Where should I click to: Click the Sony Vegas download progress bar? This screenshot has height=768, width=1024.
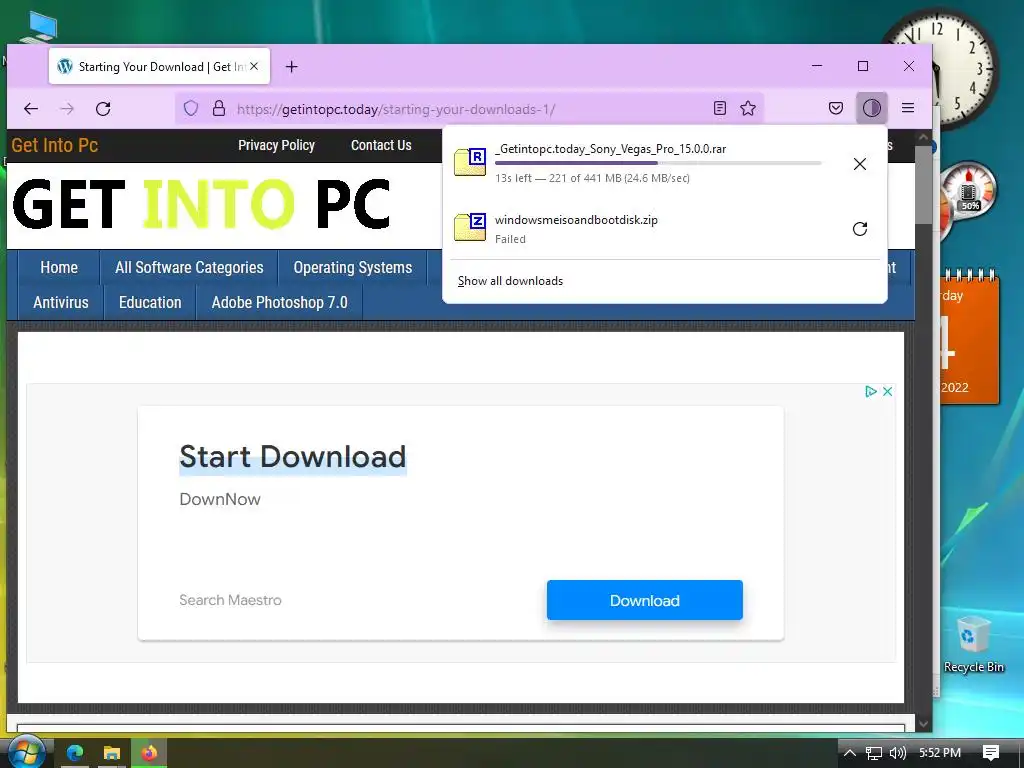658,163
